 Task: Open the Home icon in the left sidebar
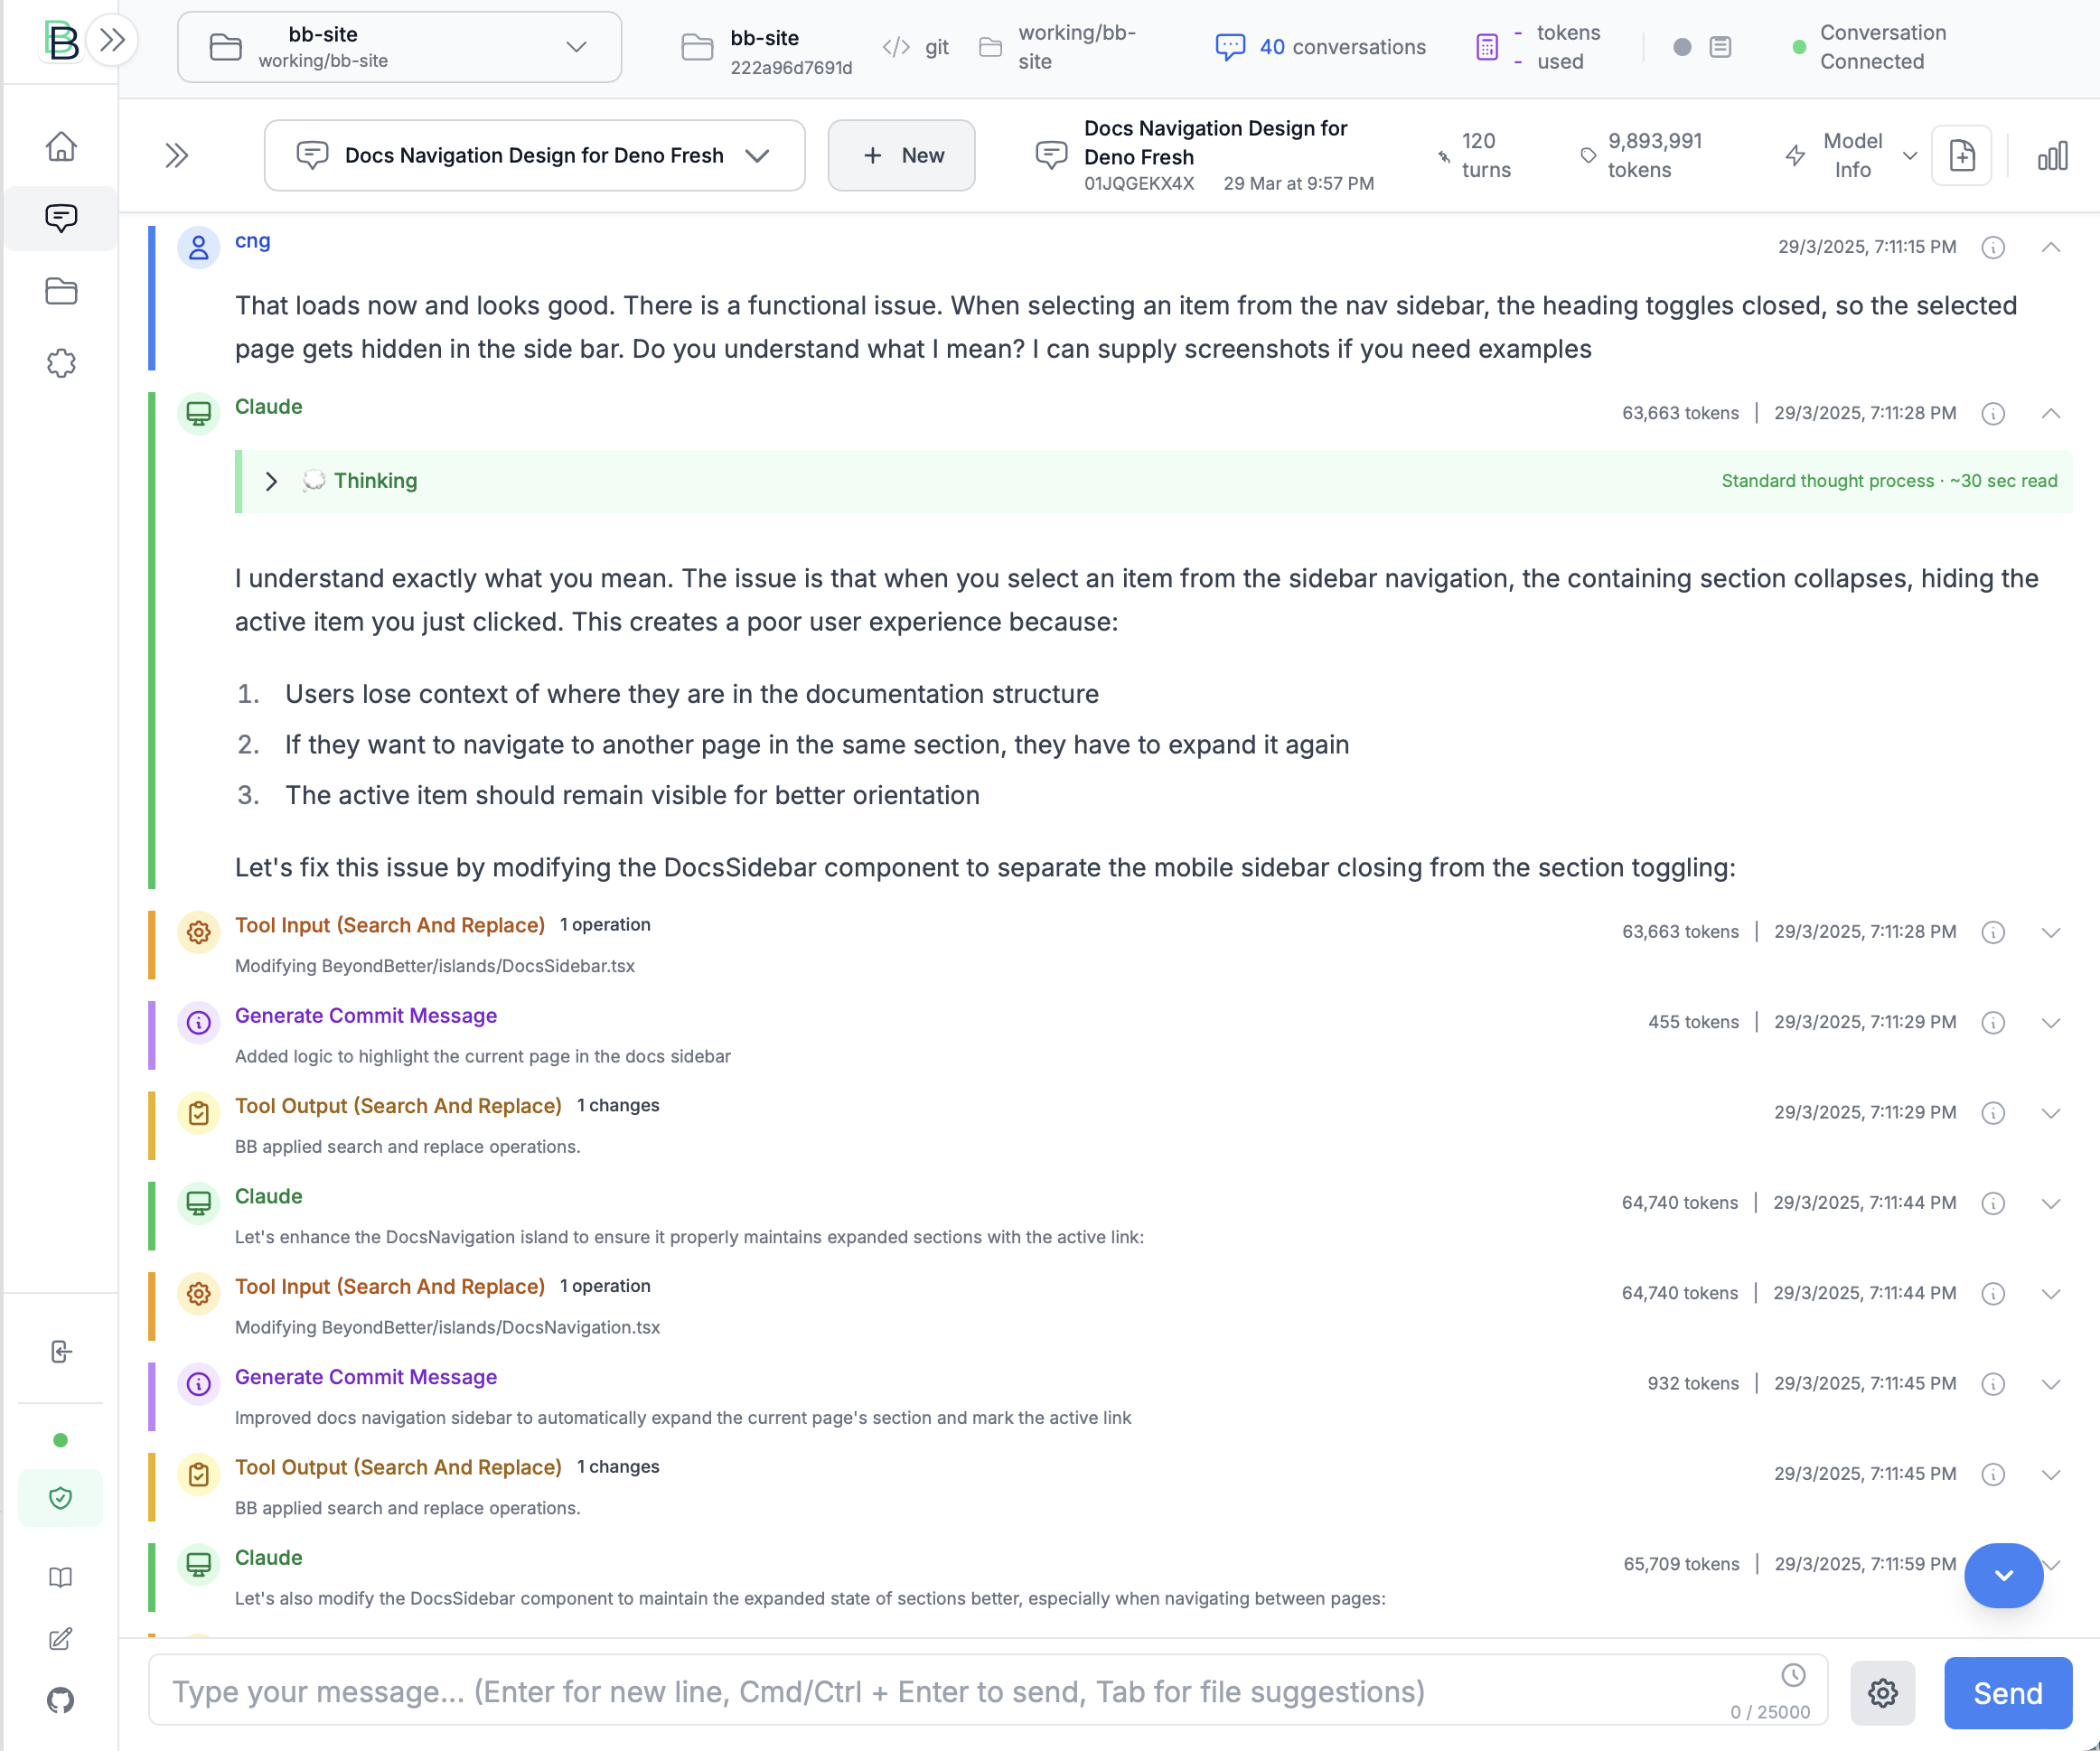point(61,146)
